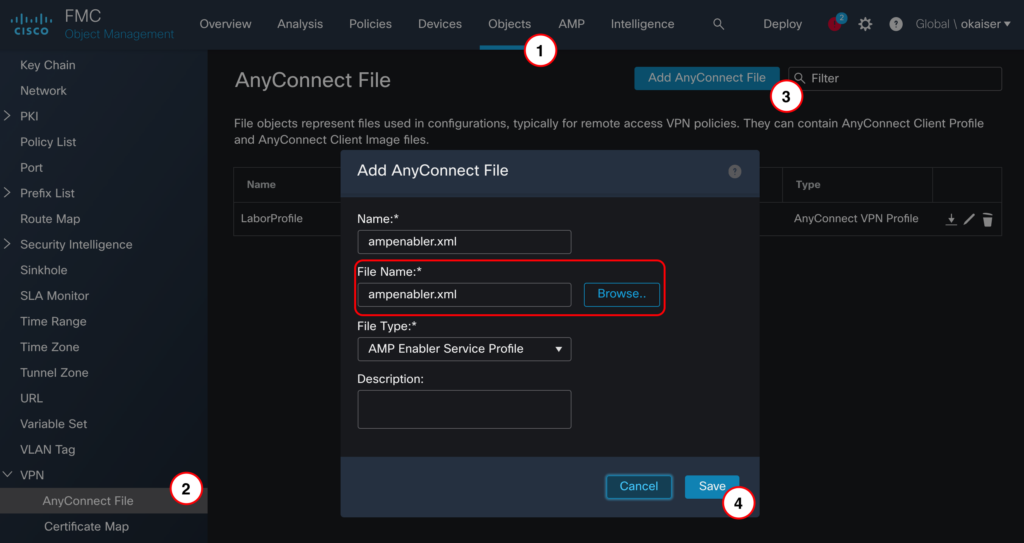1024x543 pixels.
Task: Cancel the Add AnyConnect File dialog
Action: click(x=639, y=486)
